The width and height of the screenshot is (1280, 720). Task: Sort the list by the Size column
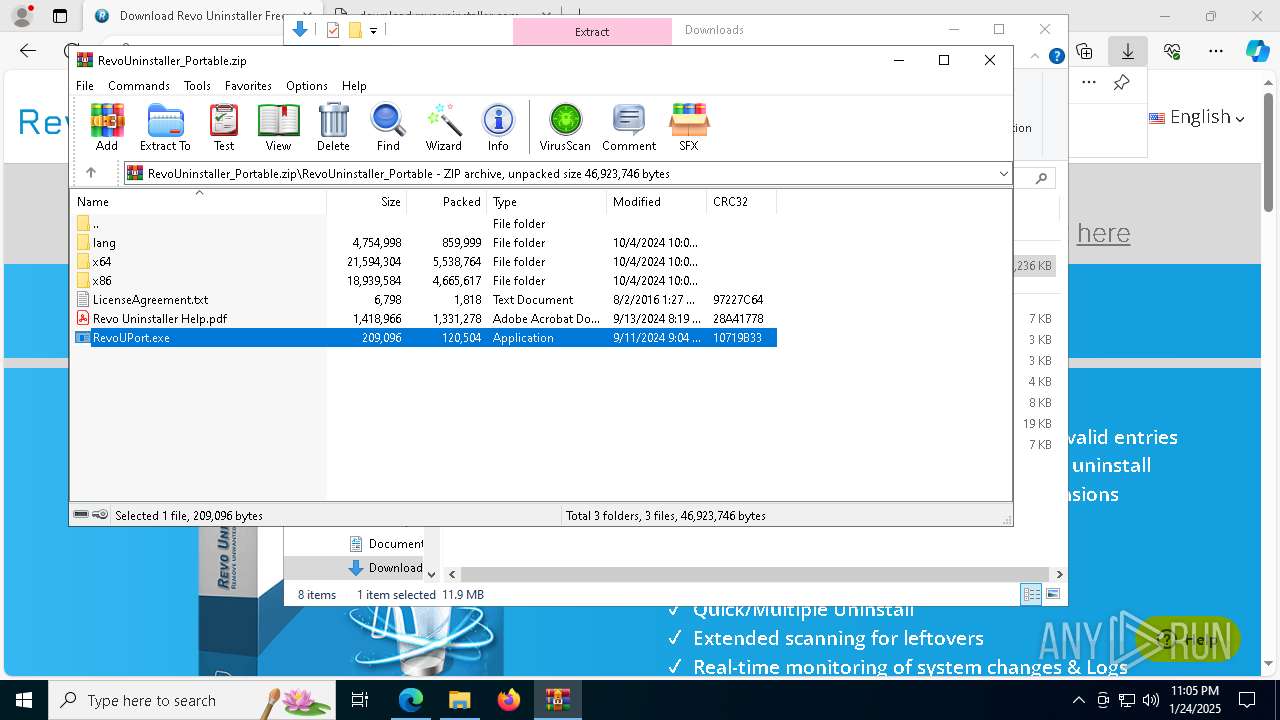point(366,201)
